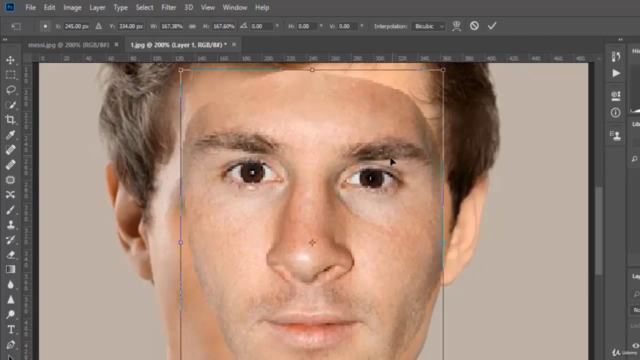Select the Content-Aware Move crossed-arrows tool
The width and height of the screenshot is (640, 360).
(x=11, y=195)
